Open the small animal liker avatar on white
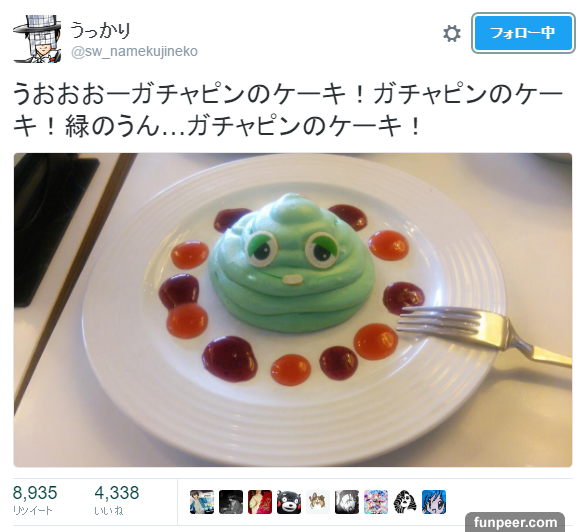585x532 pixels. coord(318,502)
